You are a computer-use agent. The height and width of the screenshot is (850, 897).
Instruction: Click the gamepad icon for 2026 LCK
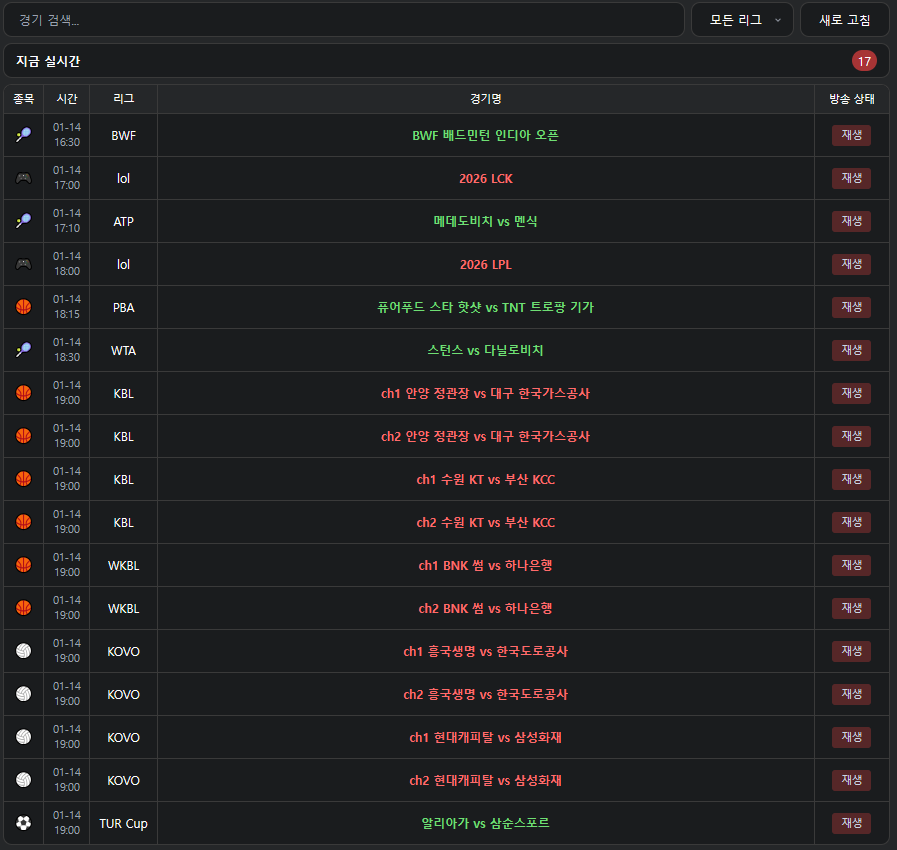[x=23, y=179]
